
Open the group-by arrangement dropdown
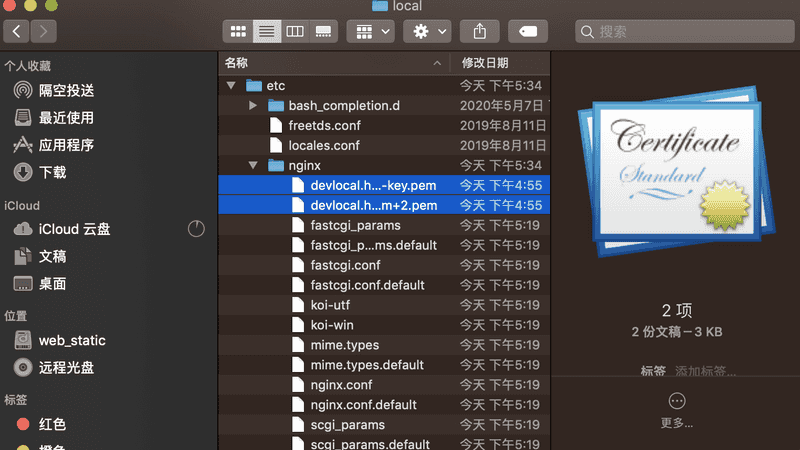click(x=370, y=32)
